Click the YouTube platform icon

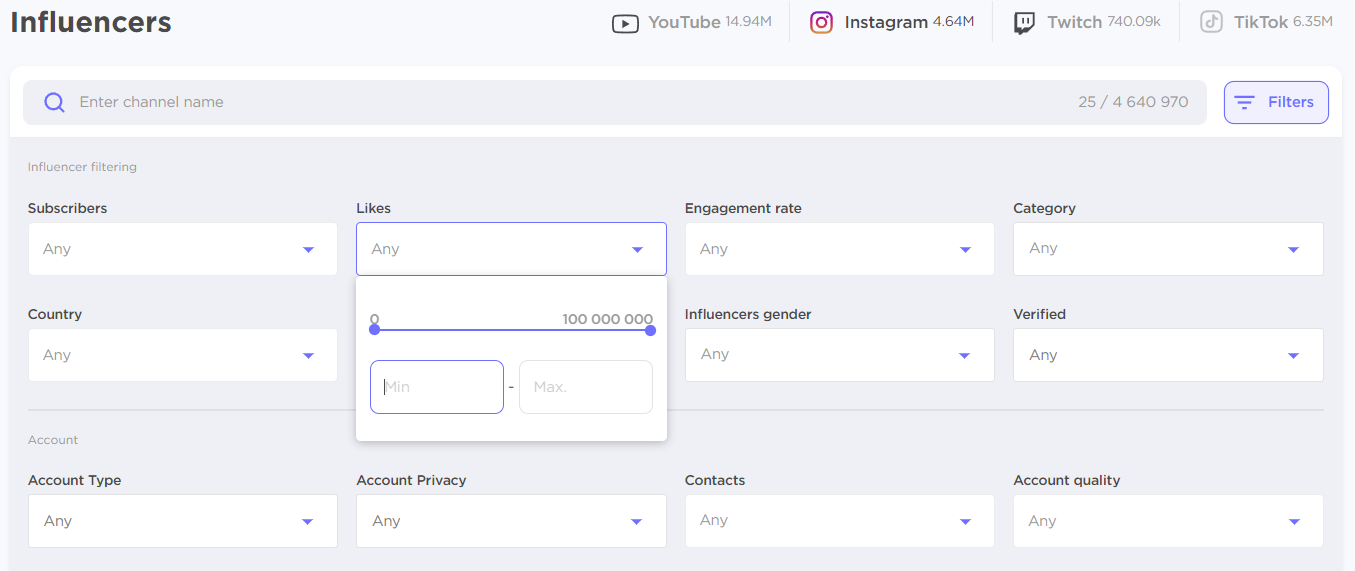tap(625, 23)
